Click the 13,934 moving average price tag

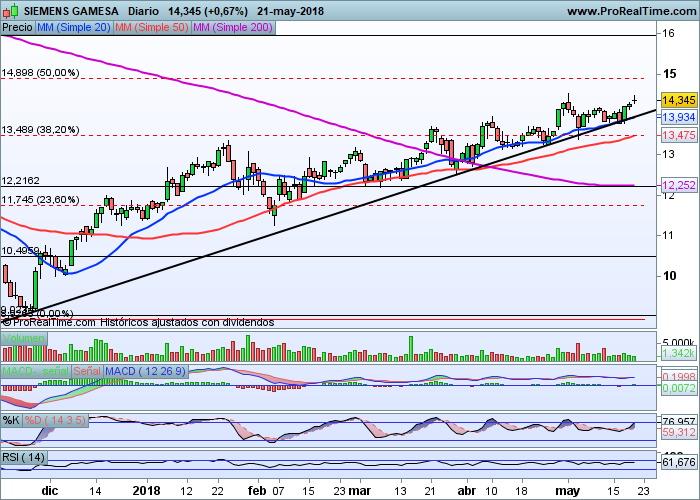tap(678, 117)
